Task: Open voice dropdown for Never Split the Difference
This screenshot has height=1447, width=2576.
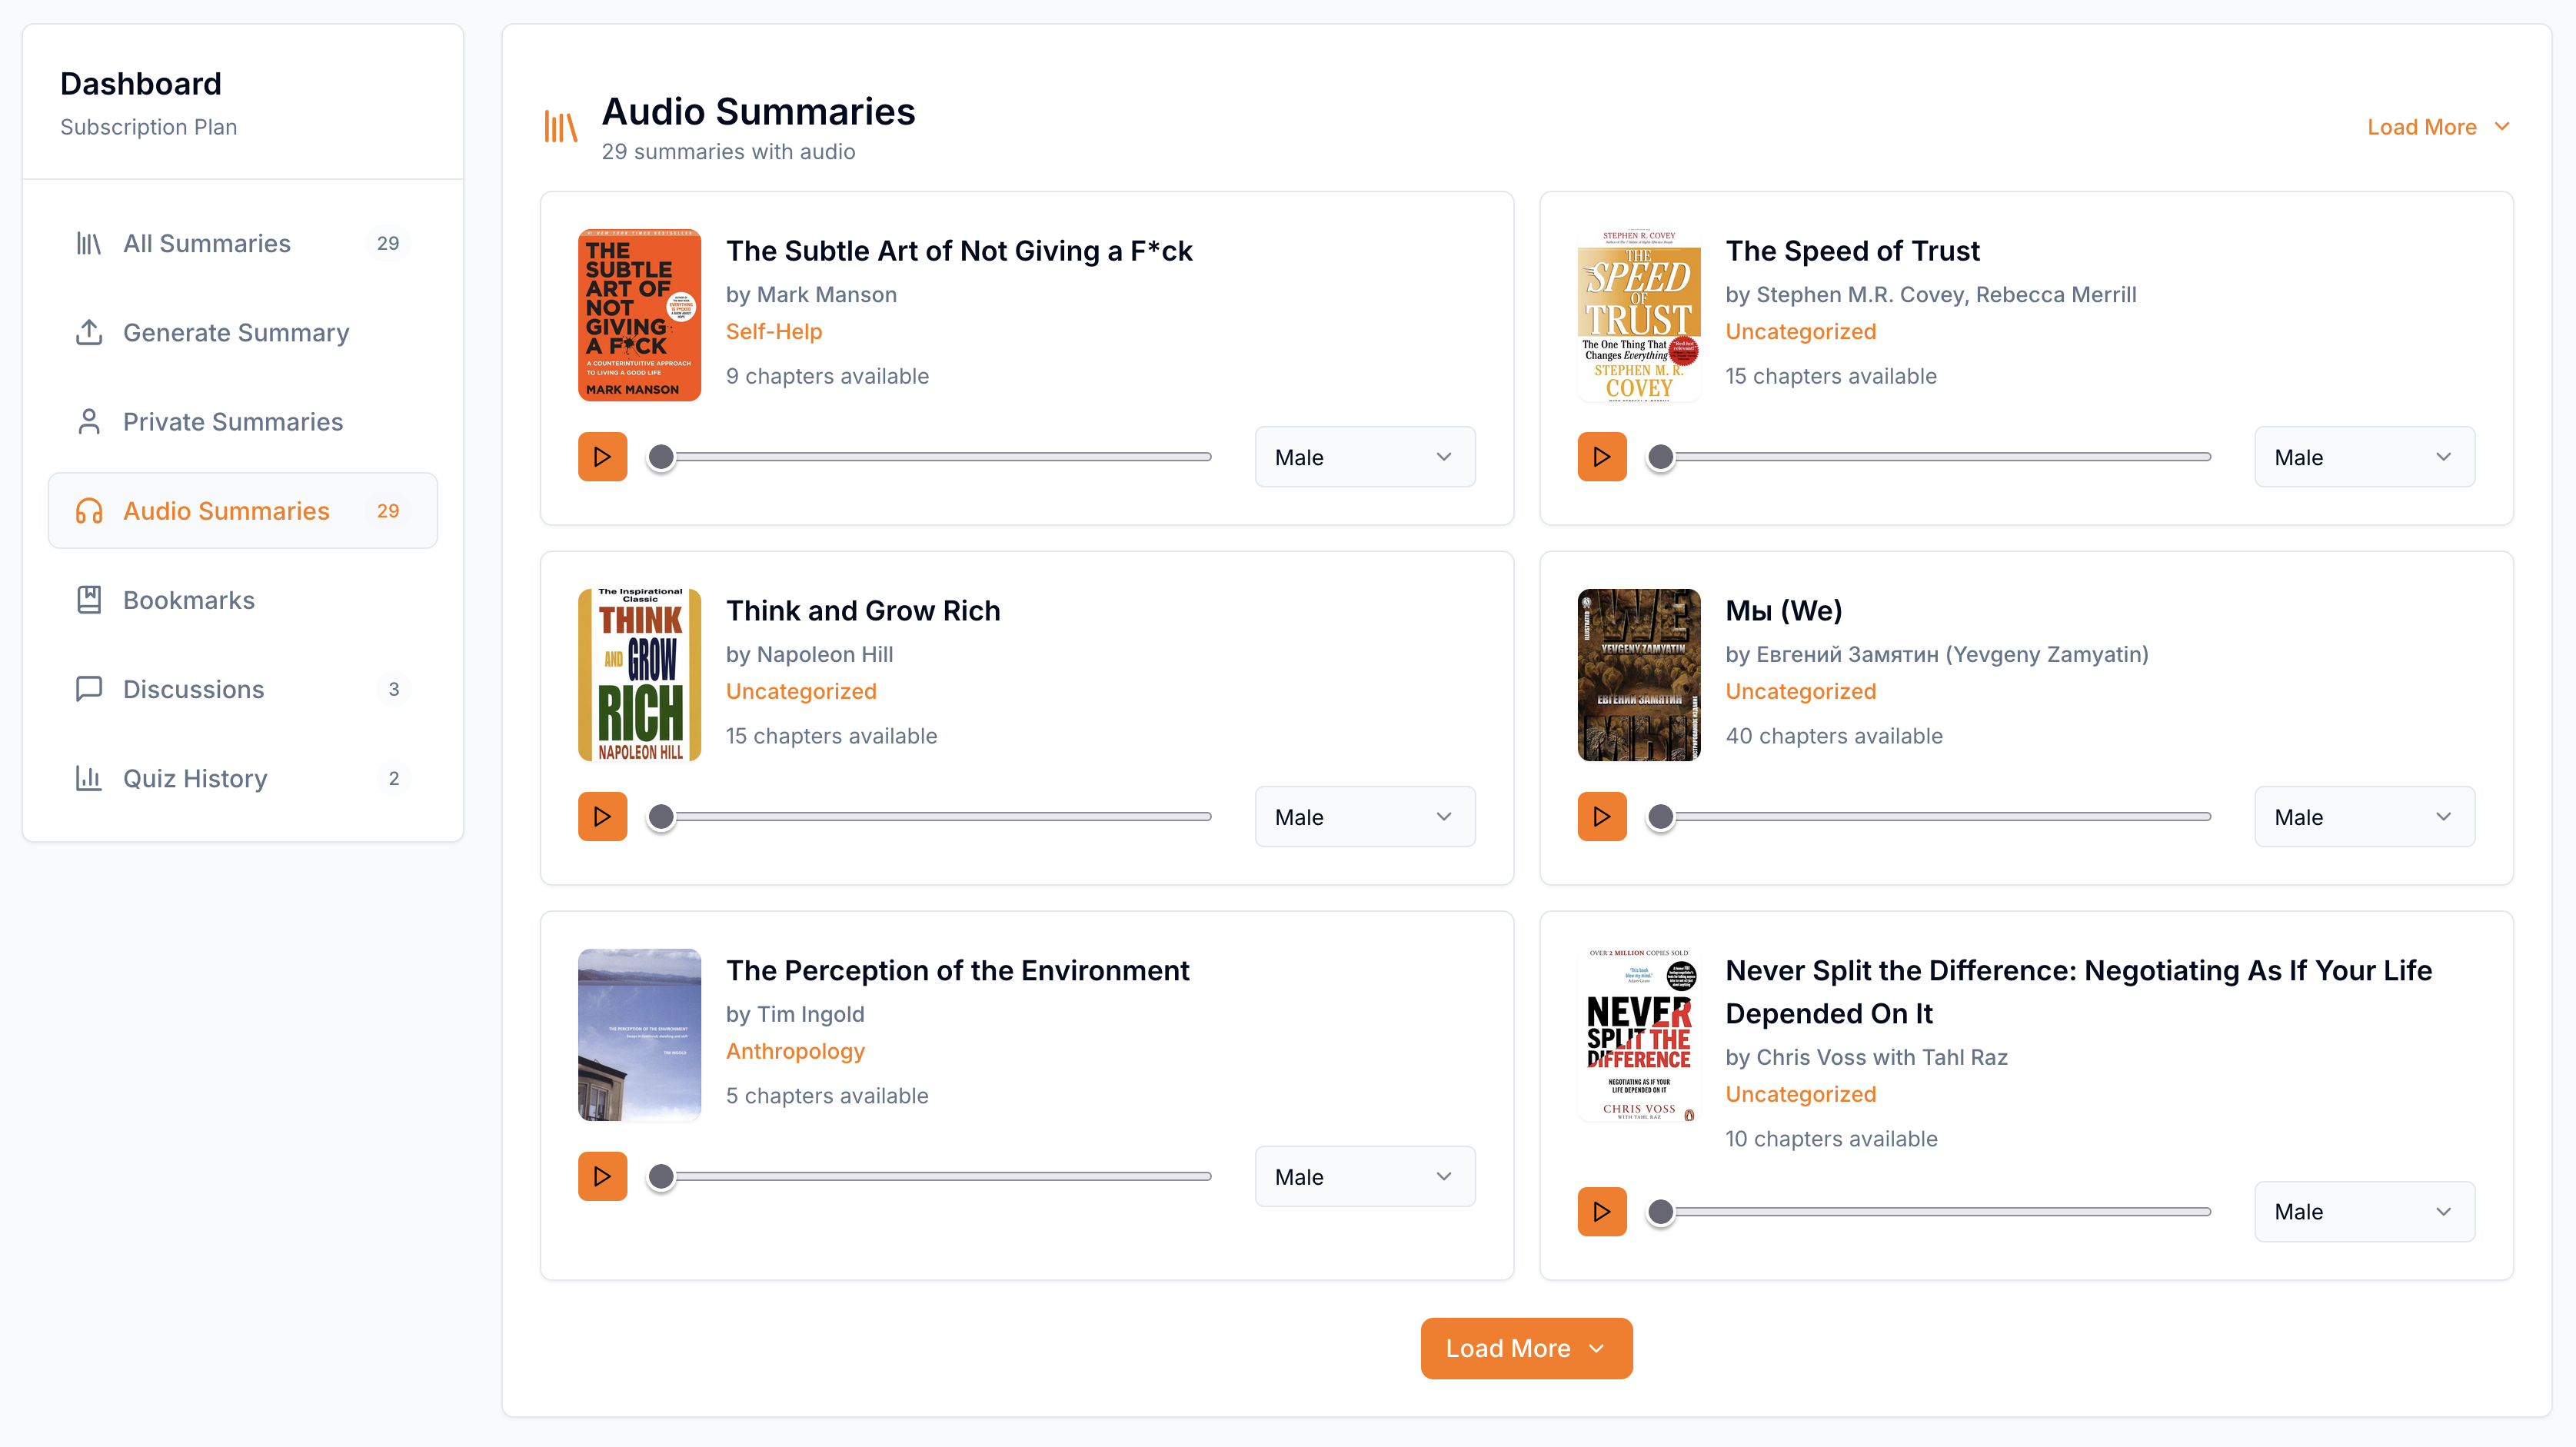Action: pyautogui.click(x=2363, y=1212)
